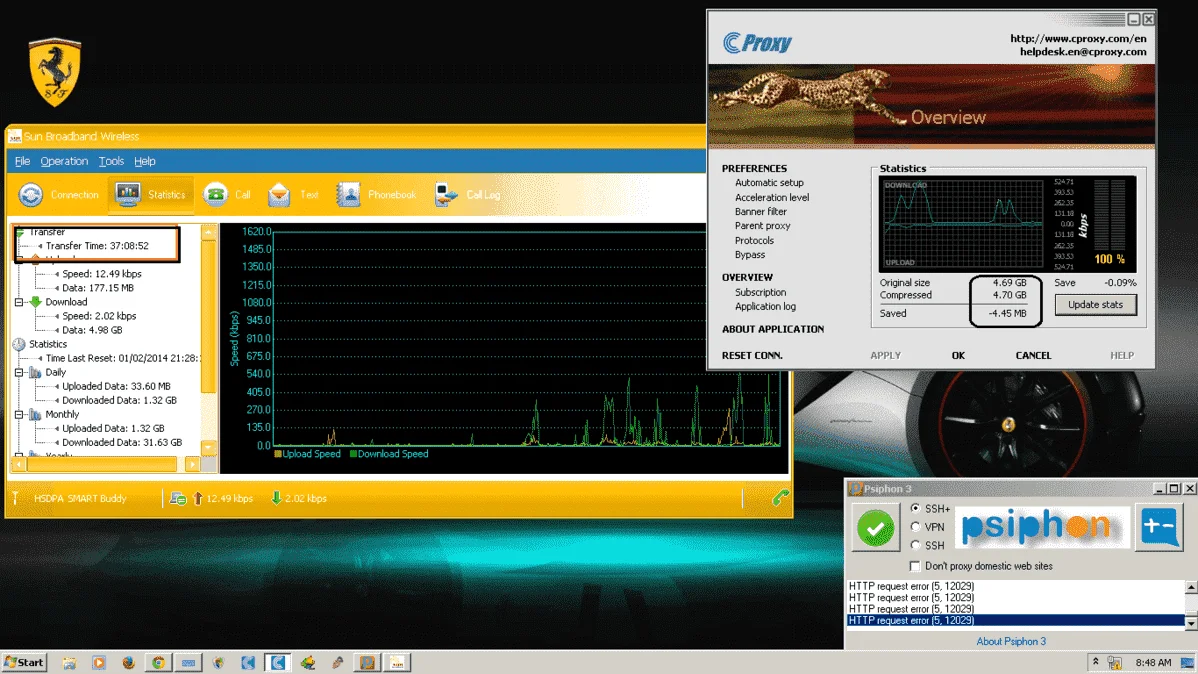The width and height of the screenshot is (1198, 674).
Task: Open the cproxy.com website link
Action: [x=1078, y=38]
